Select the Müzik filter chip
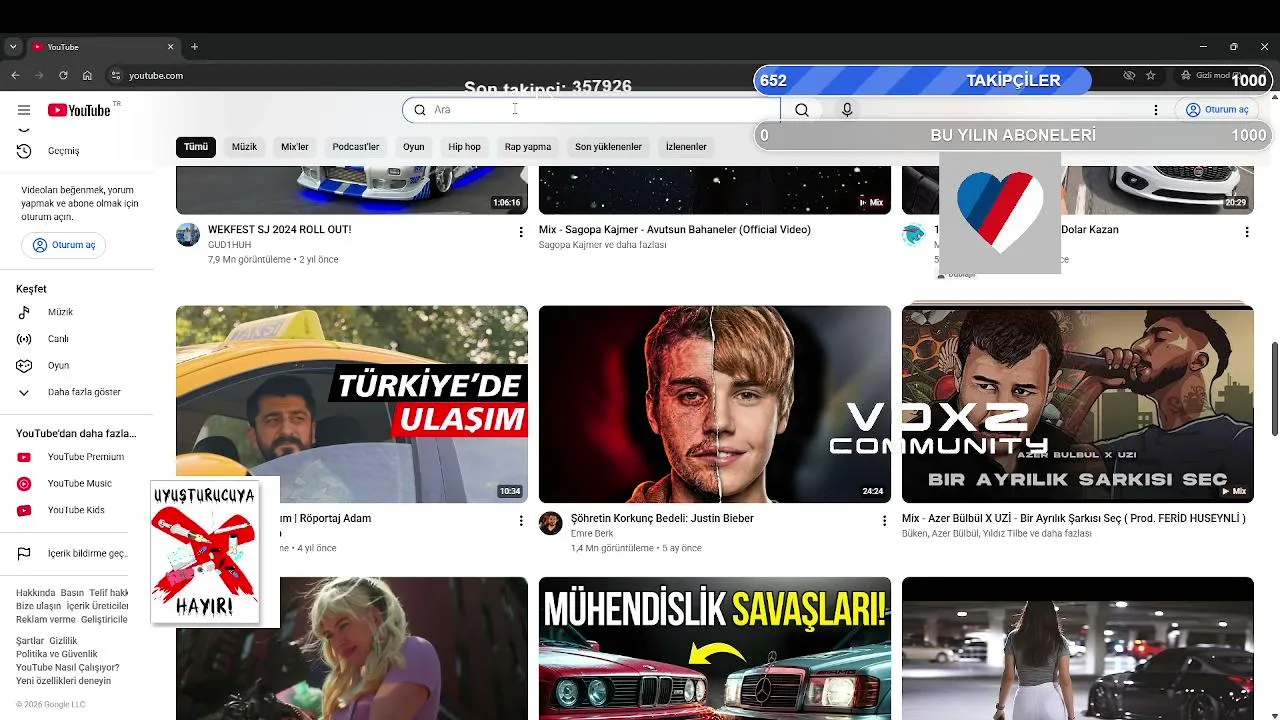1280x720 pixels. point(244,147)
